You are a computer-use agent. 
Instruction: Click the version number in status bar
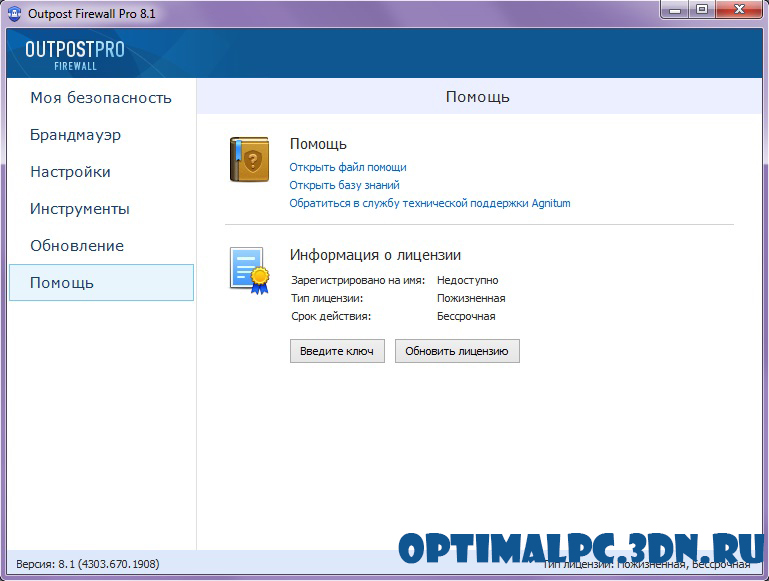(x=88, y=564)
